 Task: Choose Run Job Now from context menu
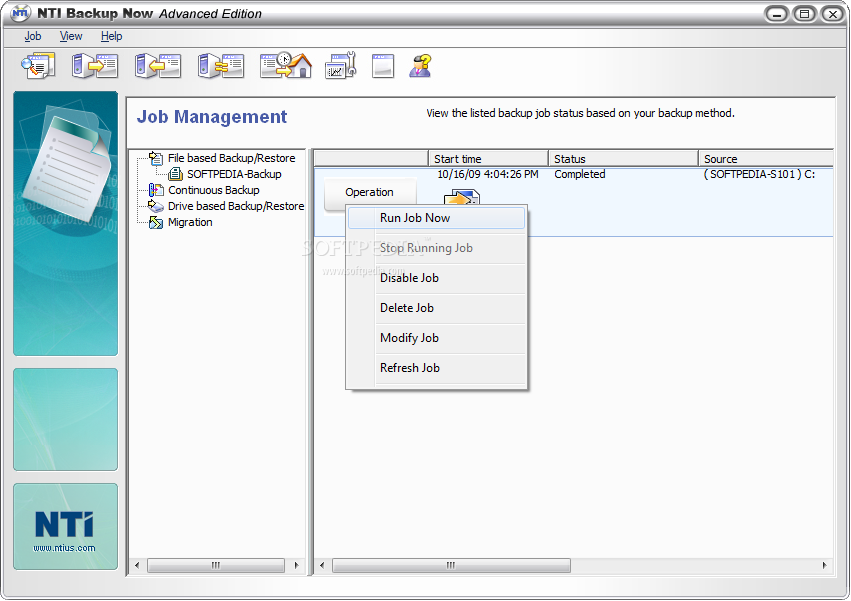click(x=436, y=218)
